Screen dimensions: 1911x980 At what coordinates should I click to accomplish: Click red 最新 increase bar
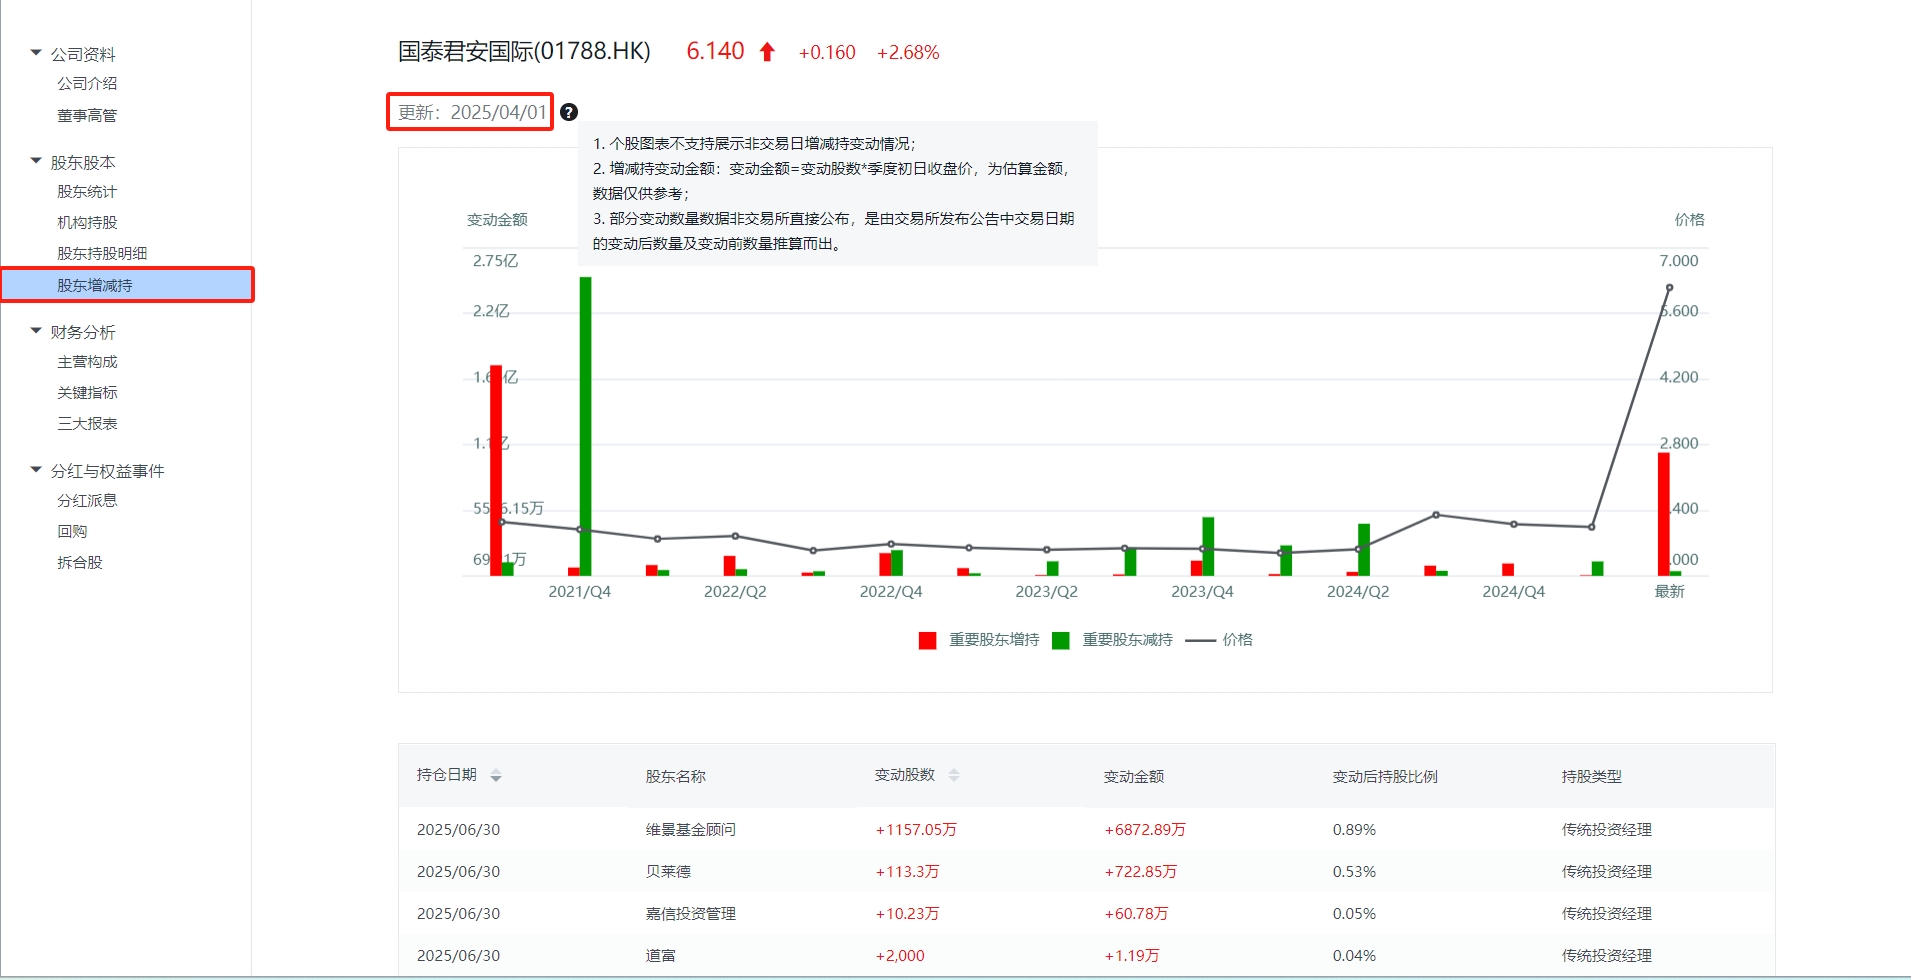(x=1664, y=514)
